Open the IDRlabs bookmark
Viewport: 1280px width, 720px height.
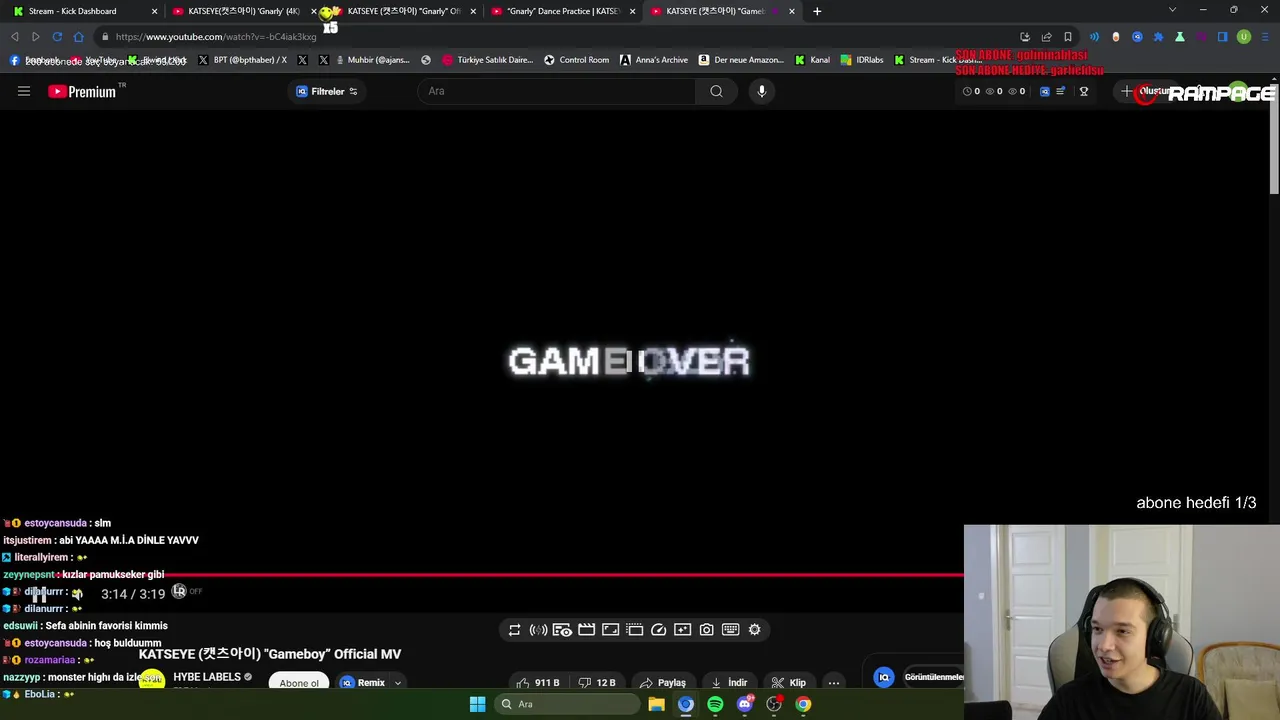point(862,60)
